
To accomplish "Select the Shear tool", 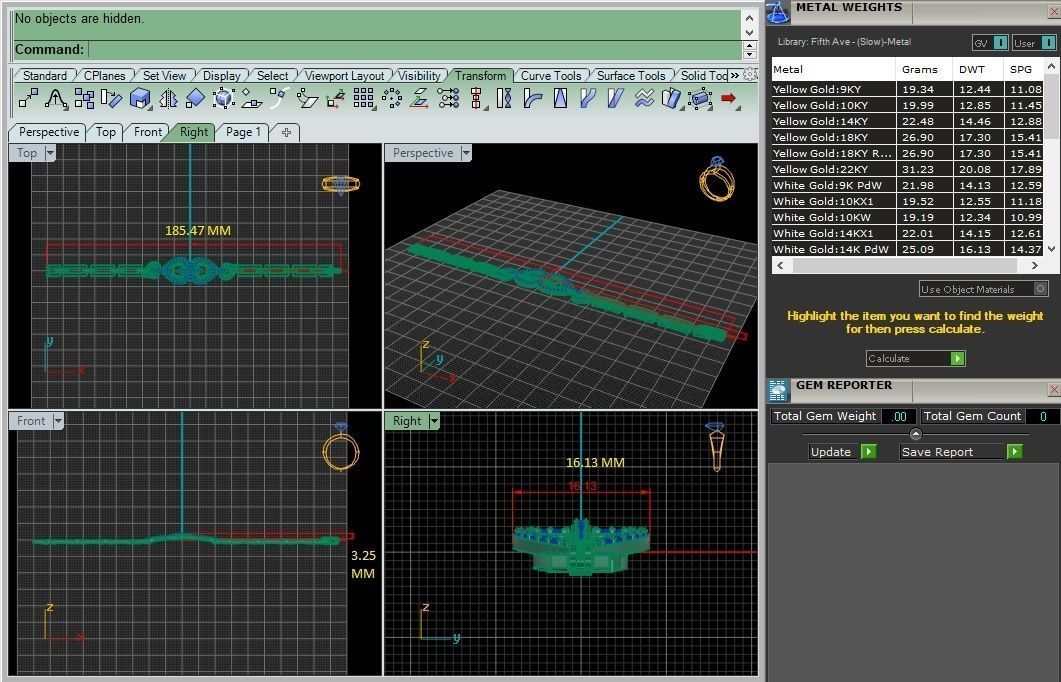I will click(615, 99).
